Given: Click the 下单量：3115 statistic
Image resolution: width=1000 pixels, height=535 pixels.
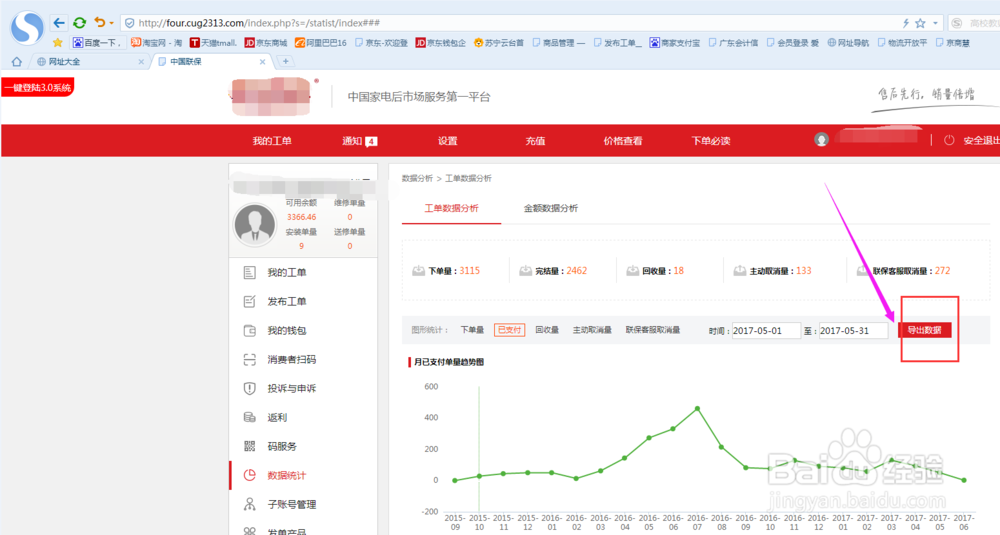Looking at the screenshot, I should [446, 271].
